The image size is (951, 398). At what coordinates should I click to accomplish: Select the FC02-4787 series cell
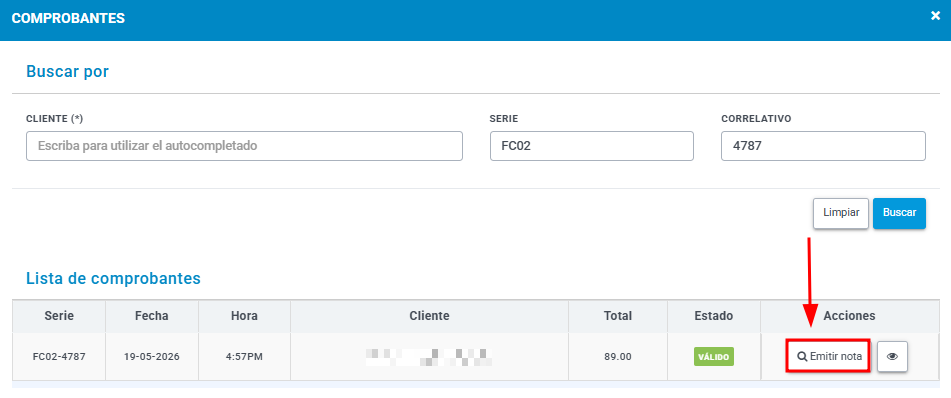[59, 357]
